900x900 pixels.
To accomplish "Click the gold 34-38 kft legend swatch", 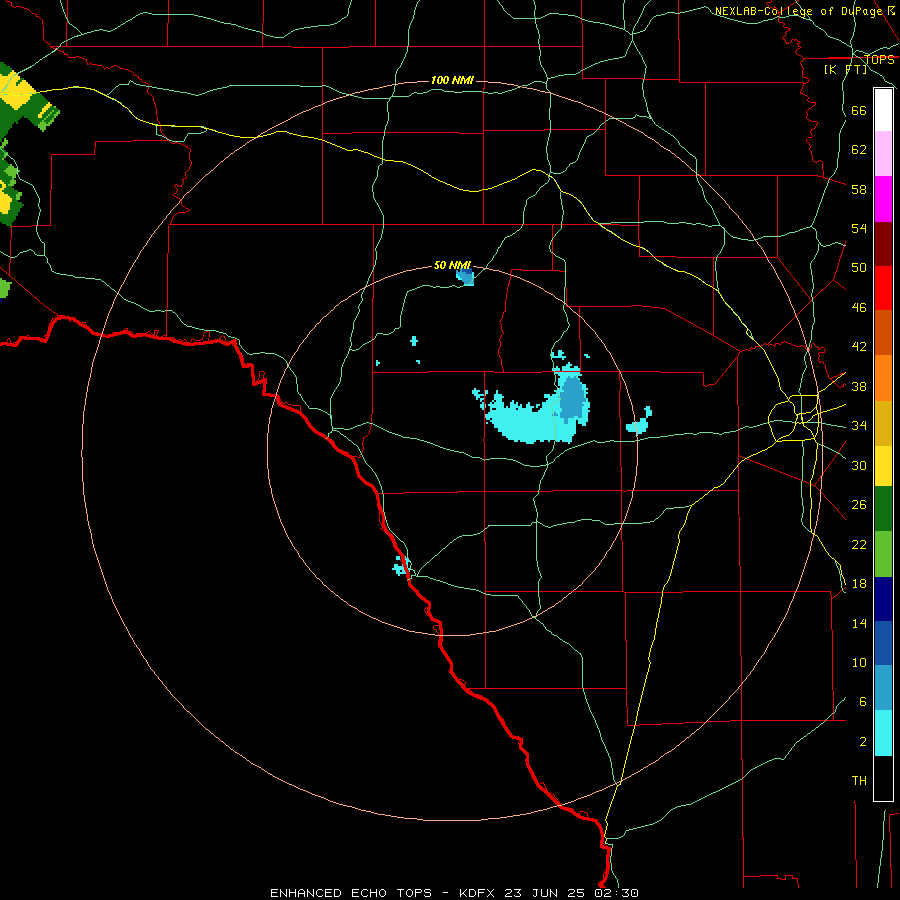I will [883, 423].
